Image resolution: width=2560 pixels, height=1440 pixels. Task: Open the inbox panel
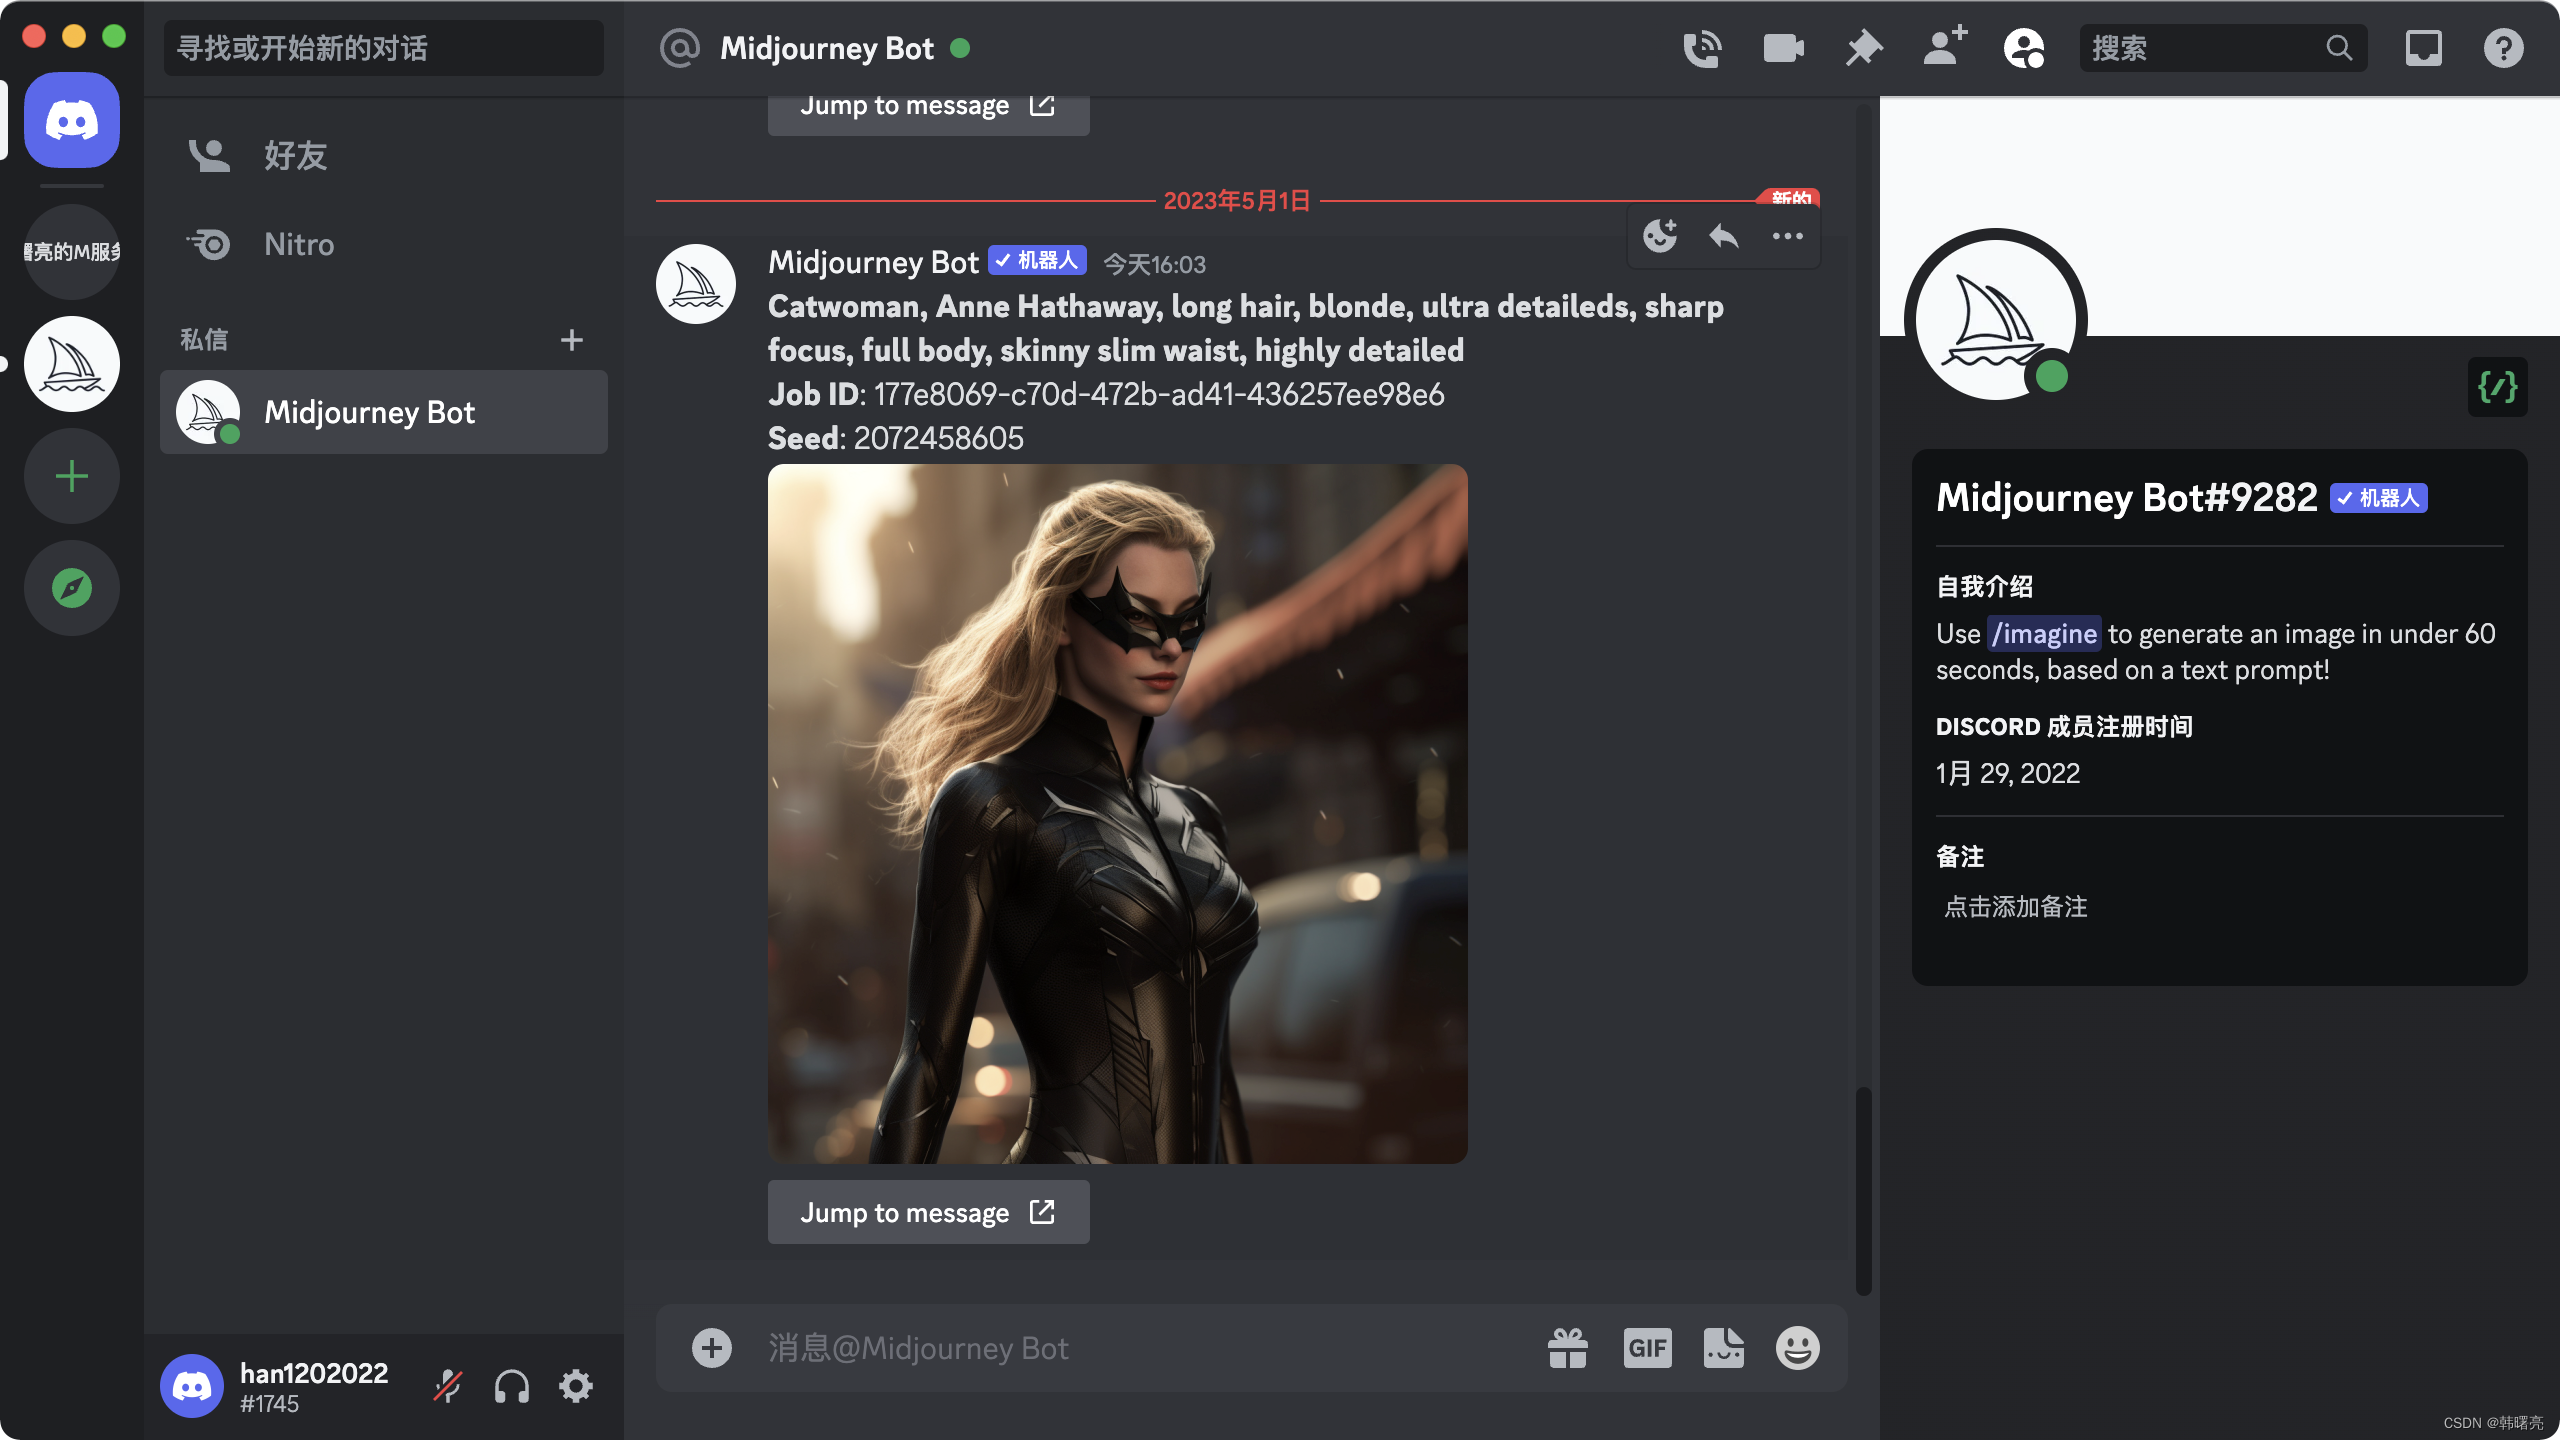[2423, 48]
